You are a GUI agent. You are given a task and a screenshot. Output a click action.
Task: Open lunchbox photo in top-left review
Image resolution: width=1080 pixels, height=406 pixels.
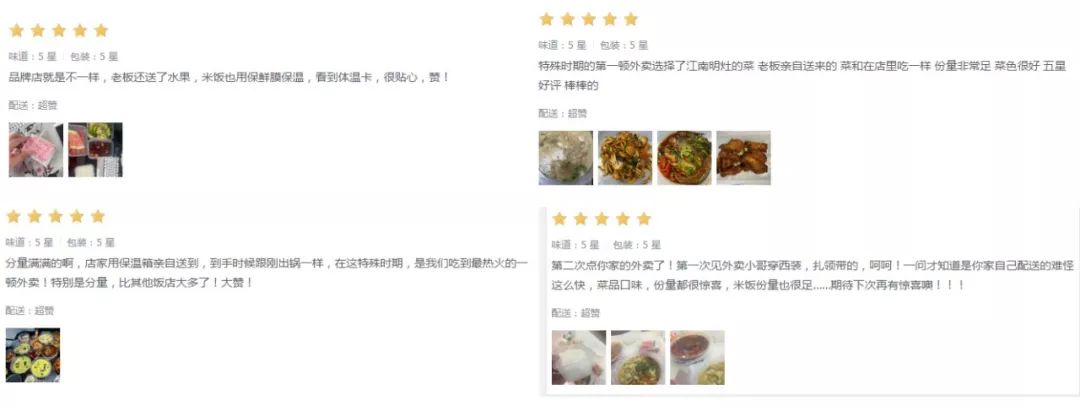[95, 150]
